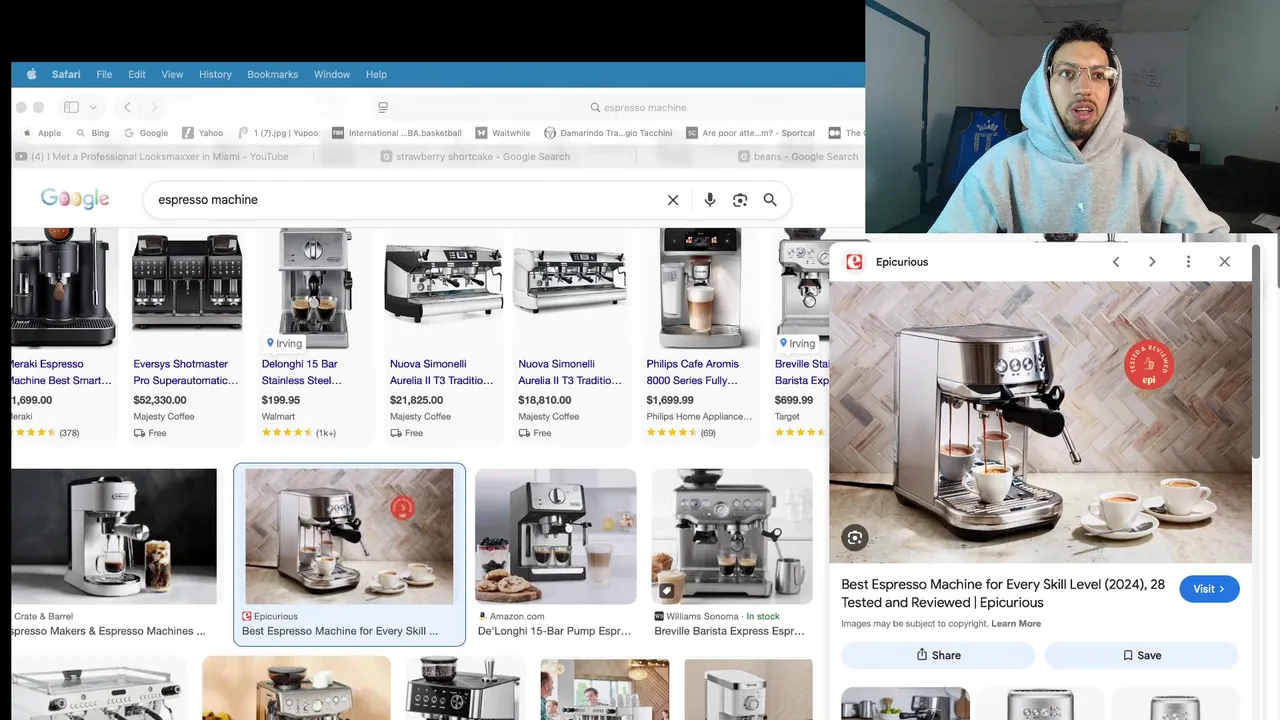Screen dimensions: 1280x720
Task: Open the Sportcal bookmark
Action: [x=751, y=133]
